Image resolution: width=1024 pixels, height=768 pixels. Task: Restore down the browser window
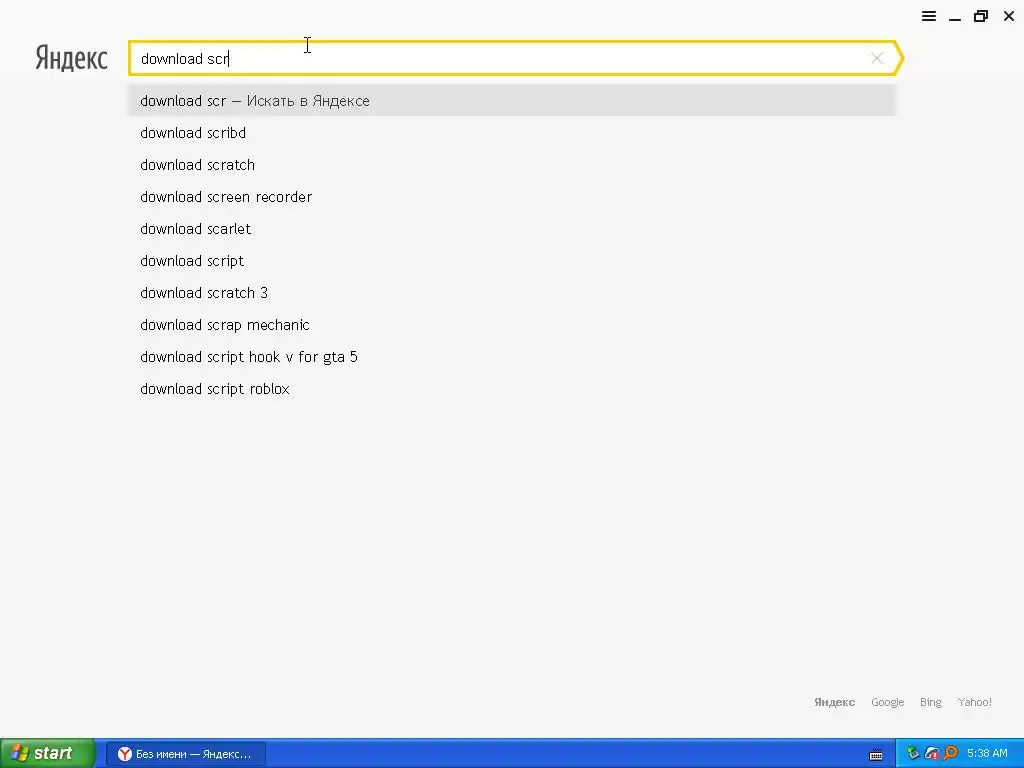tap(981, 16)
